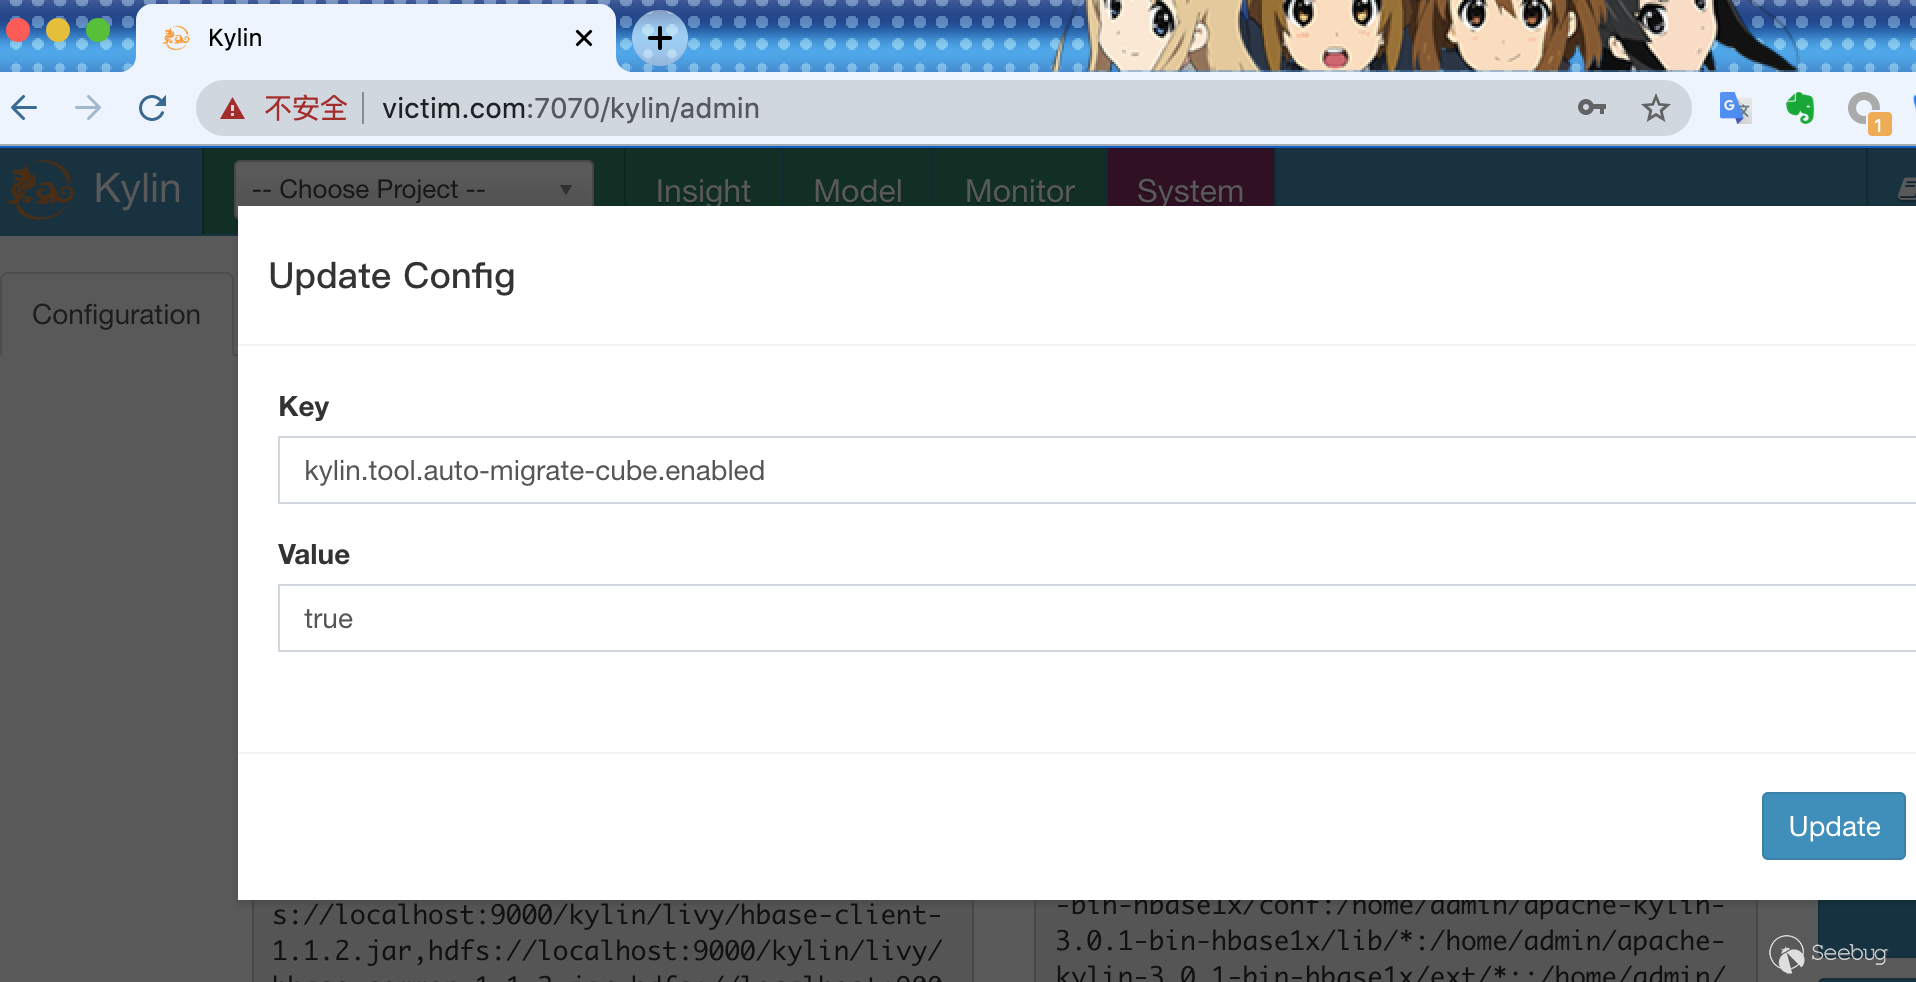1916x982 pixels.
Task: Open the saved passwords key icon
Action: (1591, 108)
